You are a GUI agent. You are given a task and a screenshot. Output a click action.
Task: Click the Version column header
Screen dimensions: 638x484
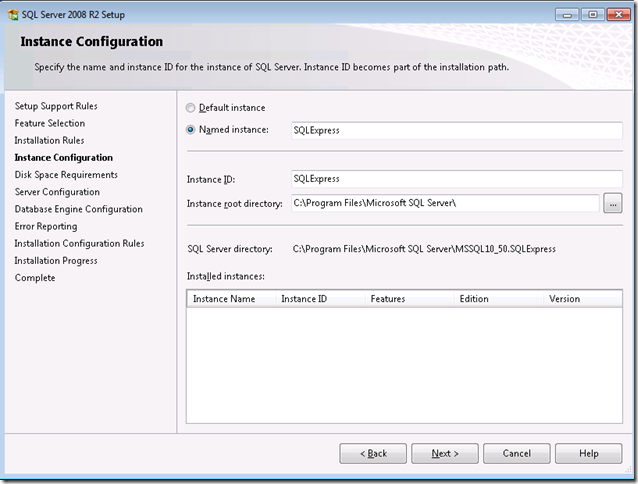pyautogui.click(x=580, y=299)
